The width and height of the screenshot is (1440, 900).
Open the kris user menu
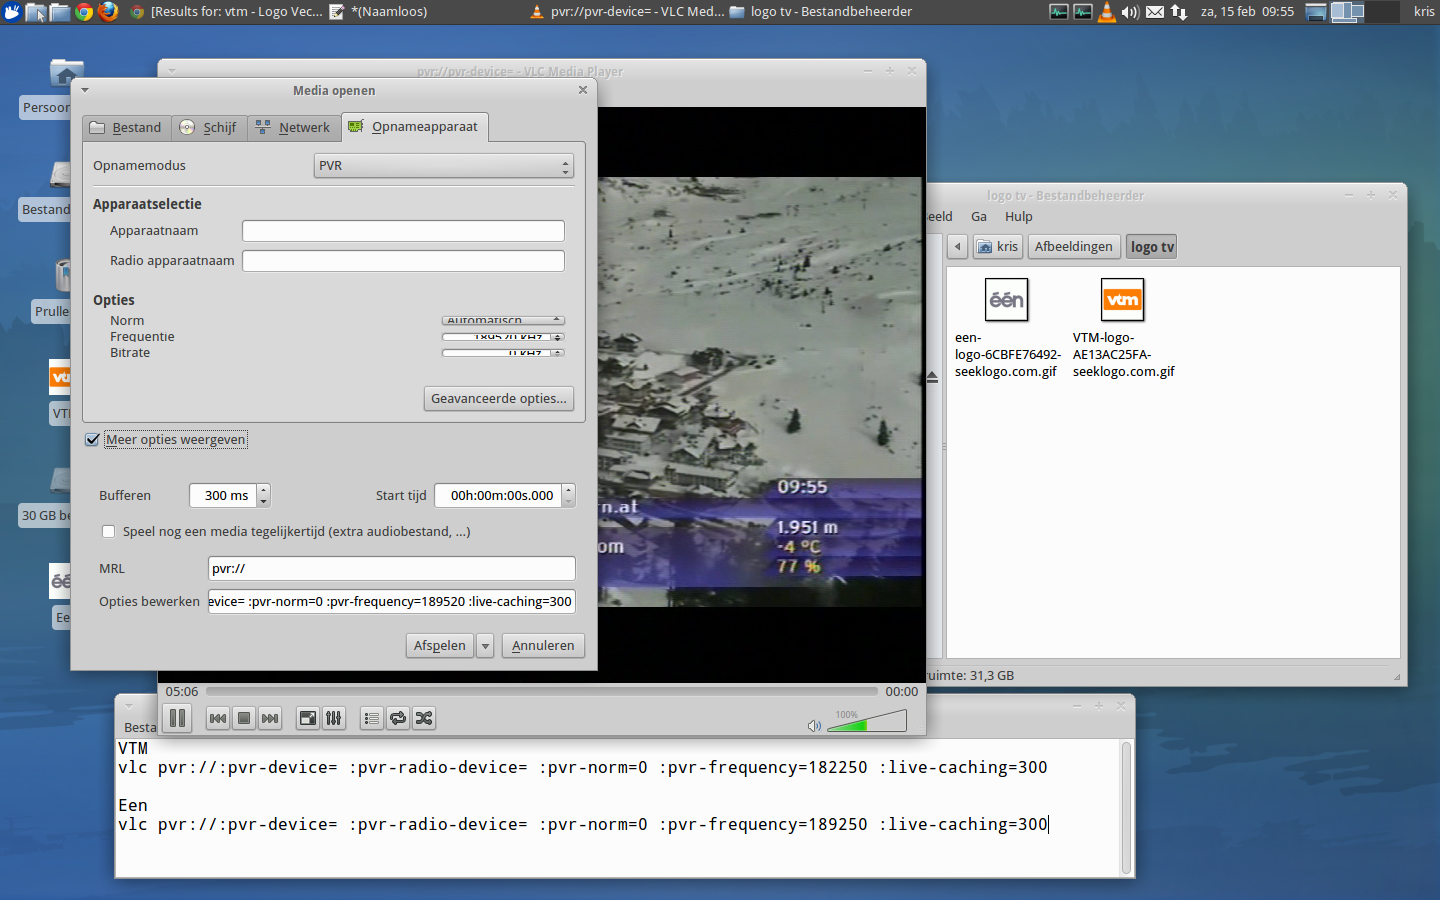click(1424, 12)
